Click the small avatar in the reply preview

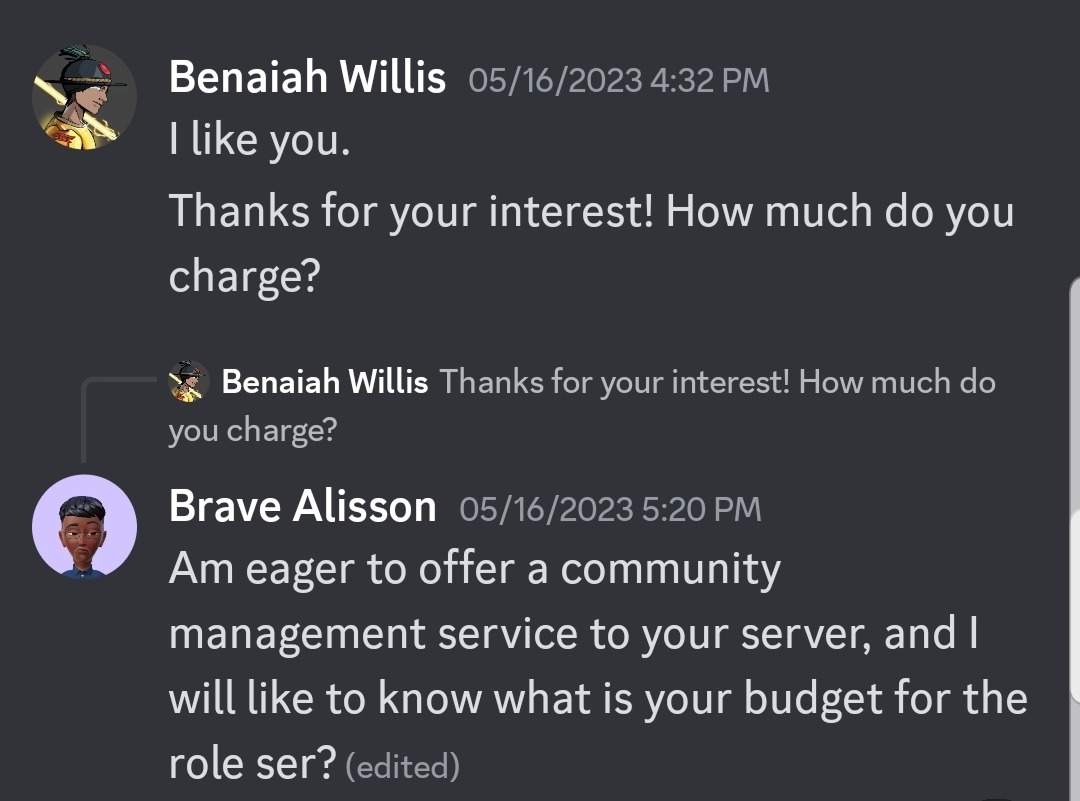pos(188,382)
